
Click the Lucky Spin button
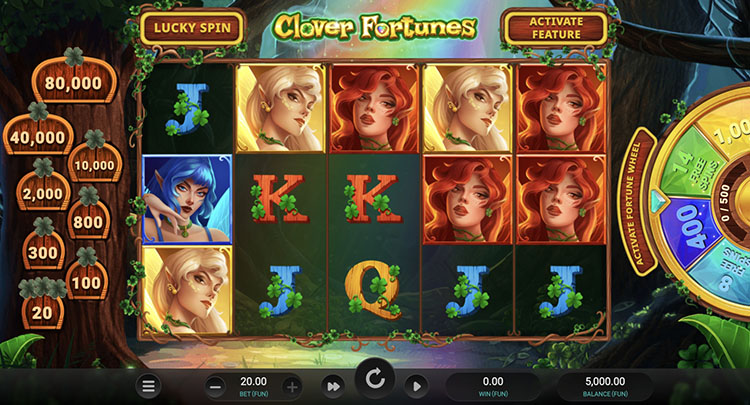point(192,28)
